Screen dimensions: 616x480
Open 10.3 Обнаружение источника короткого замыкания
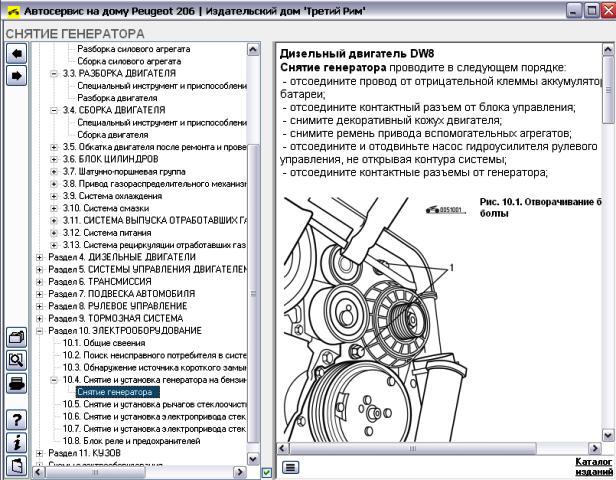click(x=154, y=367)
